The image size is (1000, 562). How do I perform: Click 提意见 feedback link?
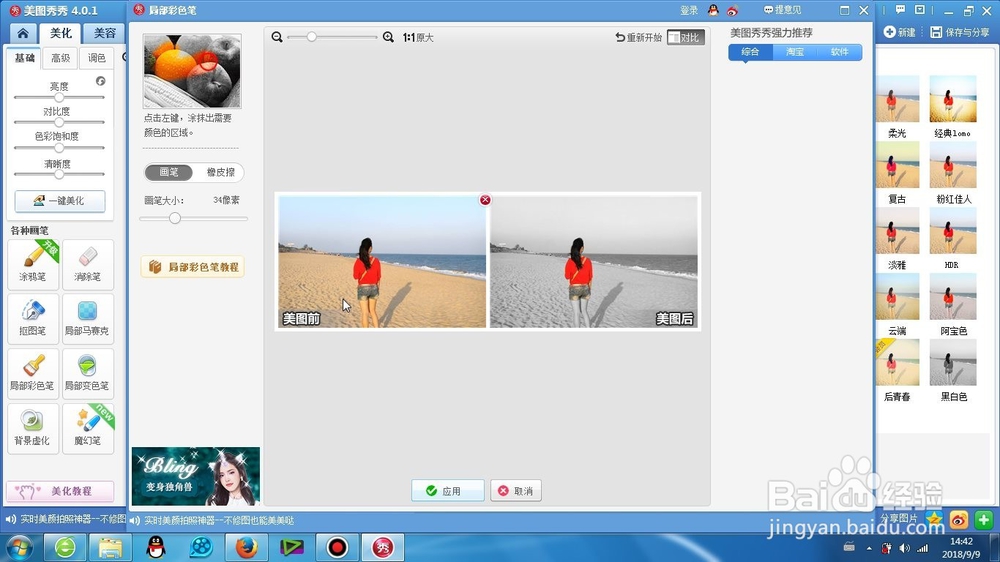[x=783, y=10]
